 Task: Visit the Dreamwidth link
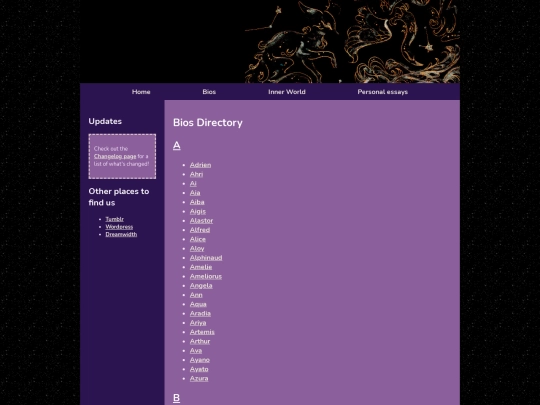click(121, 234)
